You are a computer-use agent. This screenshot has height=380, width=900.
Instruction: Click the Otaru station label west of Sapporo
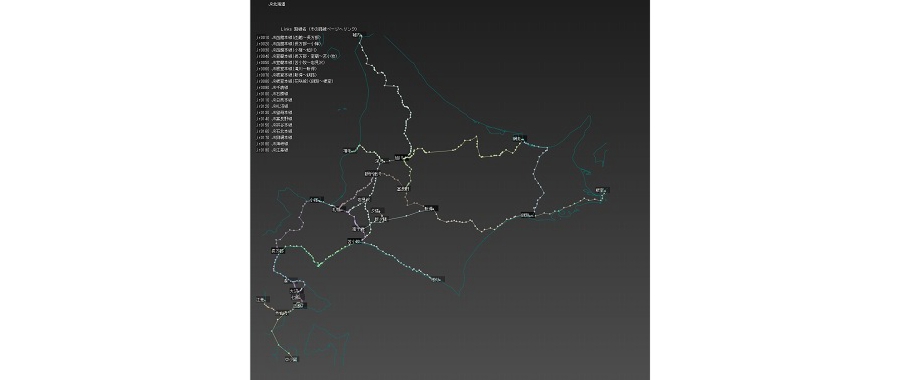(315, 200)
